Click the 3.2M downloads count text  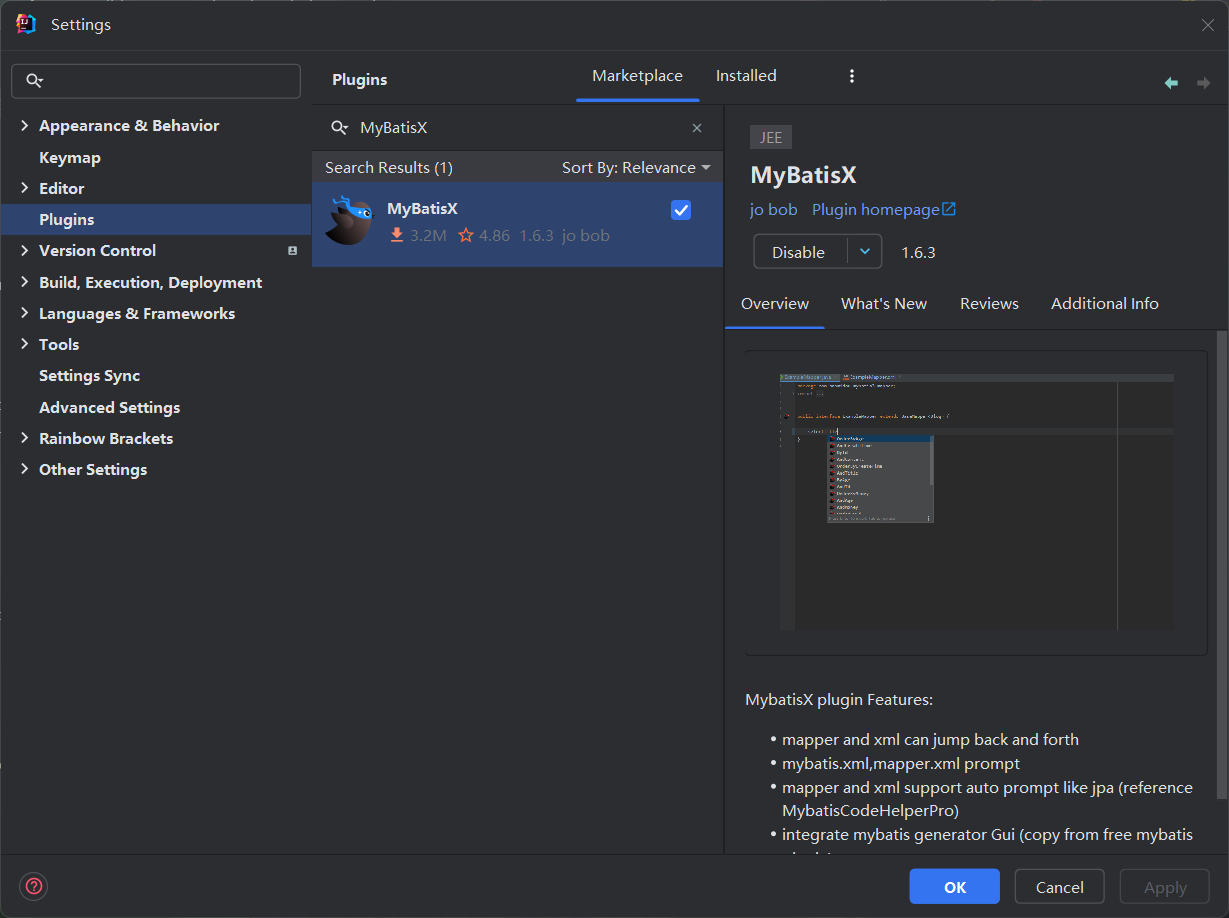[x=428, y=236]
